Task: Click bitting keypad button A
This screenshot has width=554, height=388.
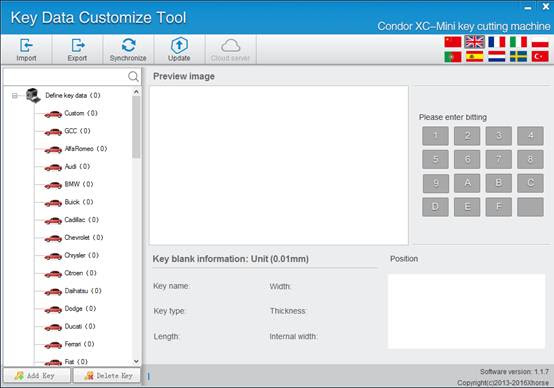Action: (x=467, y=183)
